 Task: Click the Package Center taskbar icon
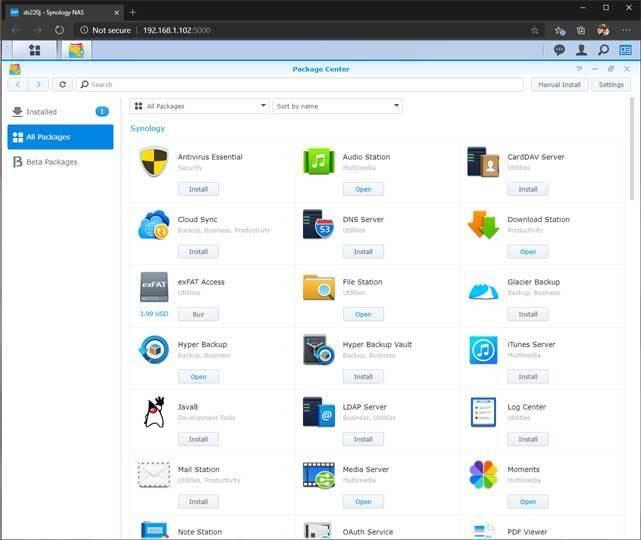76,50
